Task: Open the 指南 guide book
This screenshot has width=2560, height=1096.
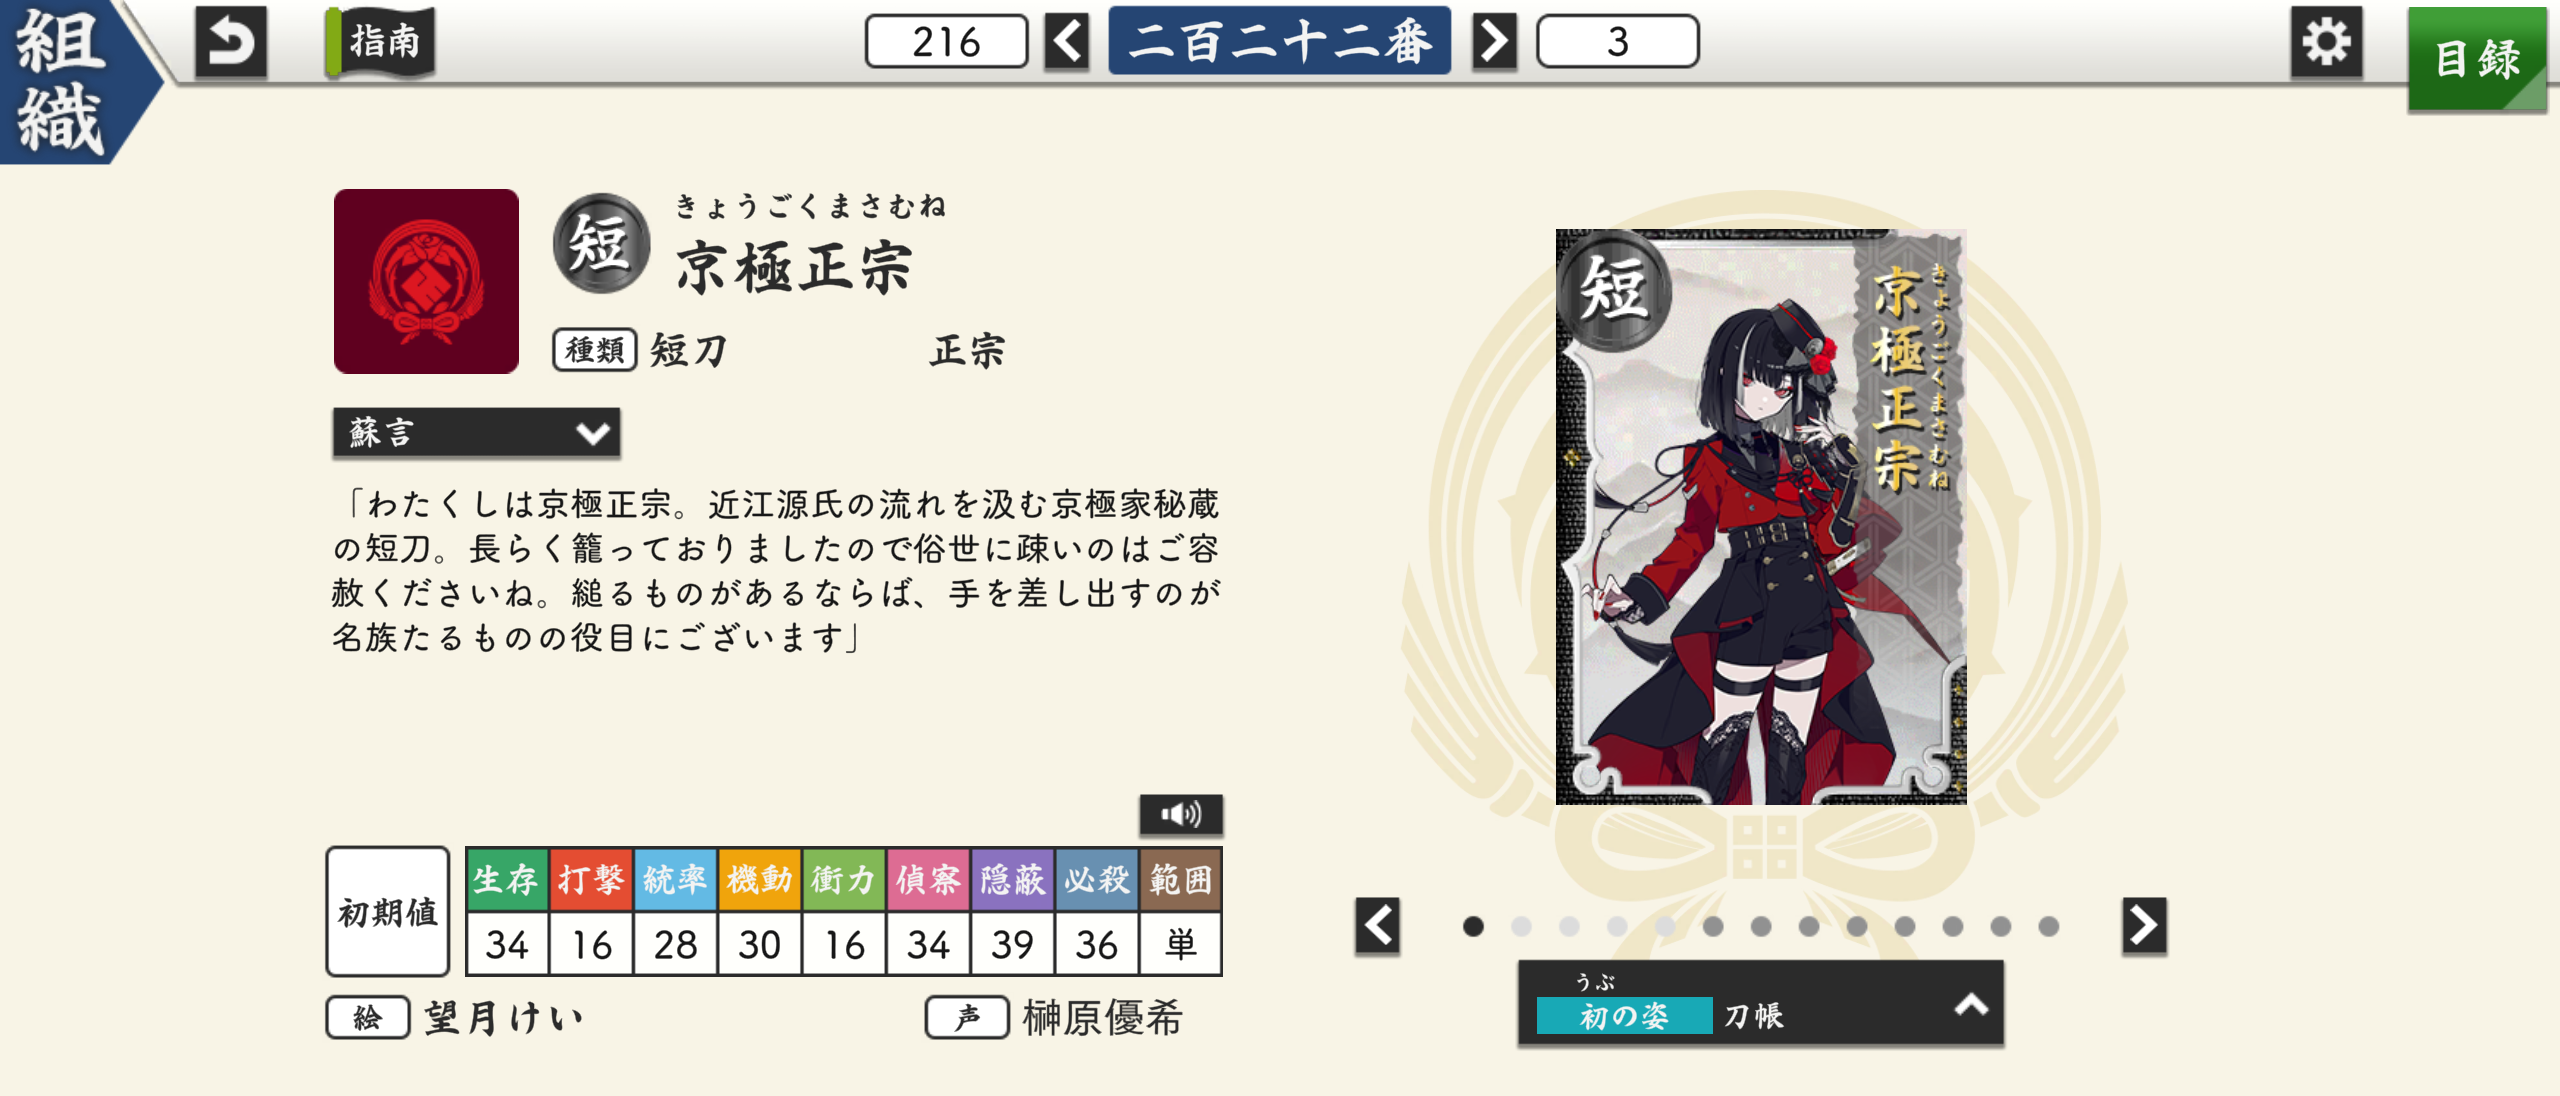Action: (381, 41)
